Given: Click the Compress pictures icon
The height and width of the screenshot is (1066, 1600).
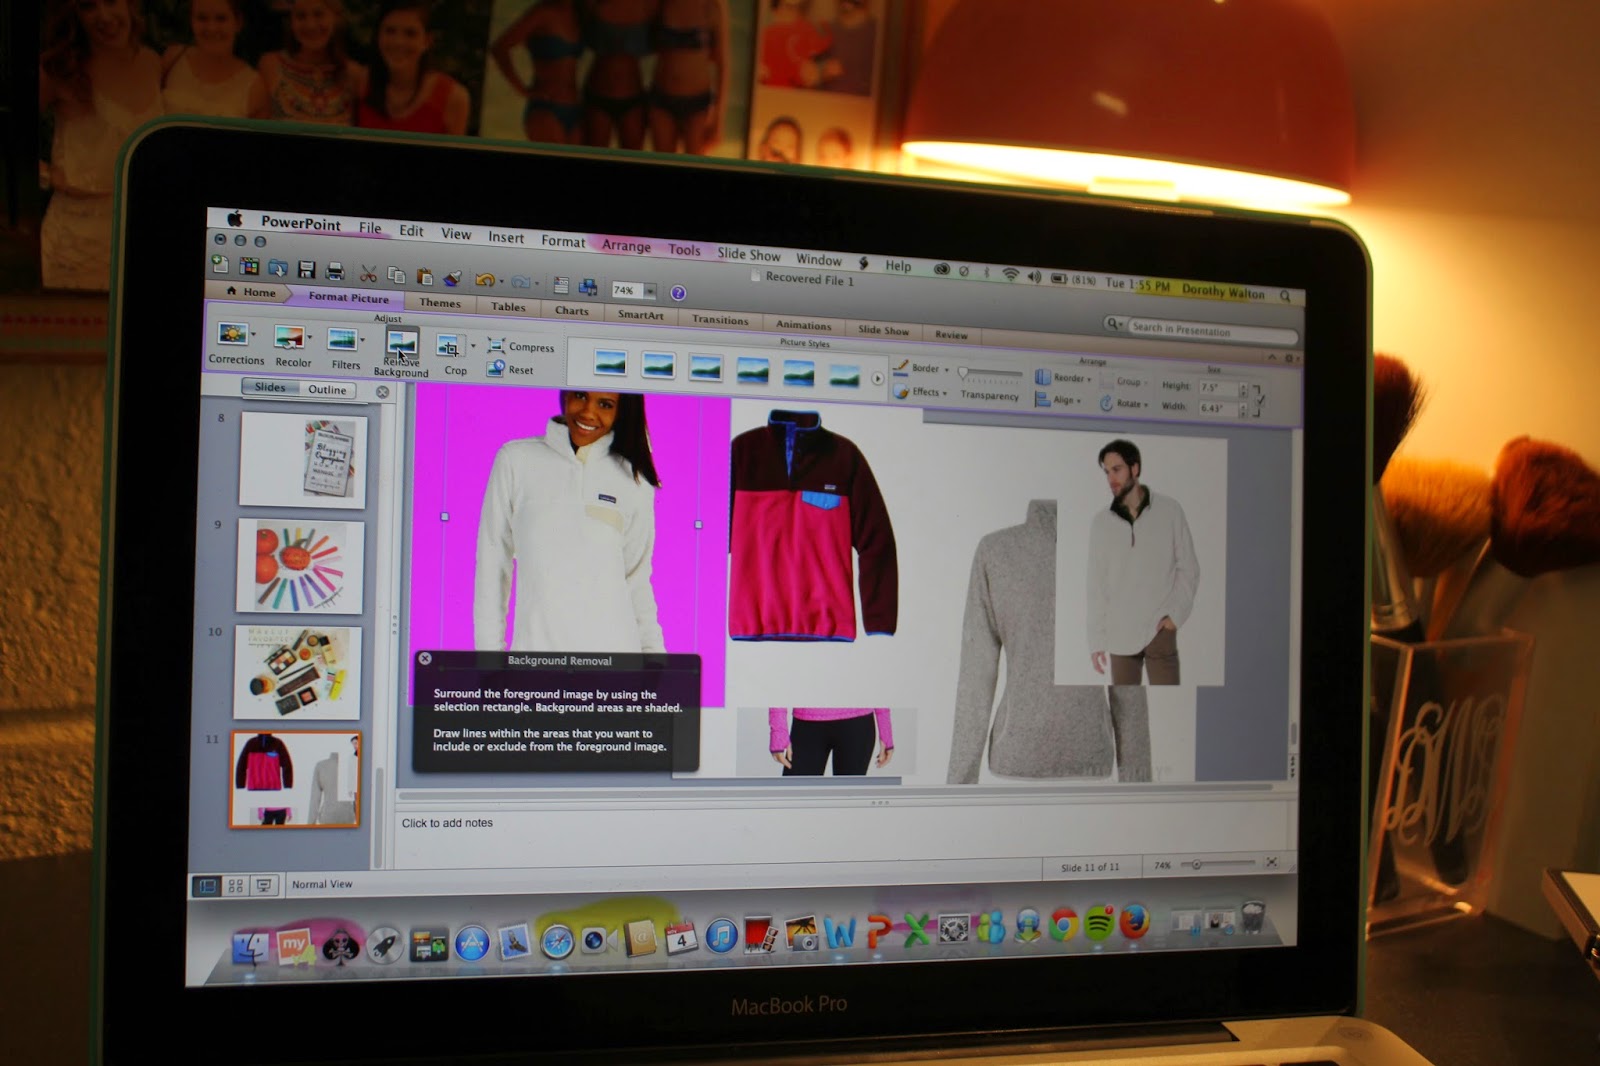Looking at the screenshot, I should coord(494,346).
